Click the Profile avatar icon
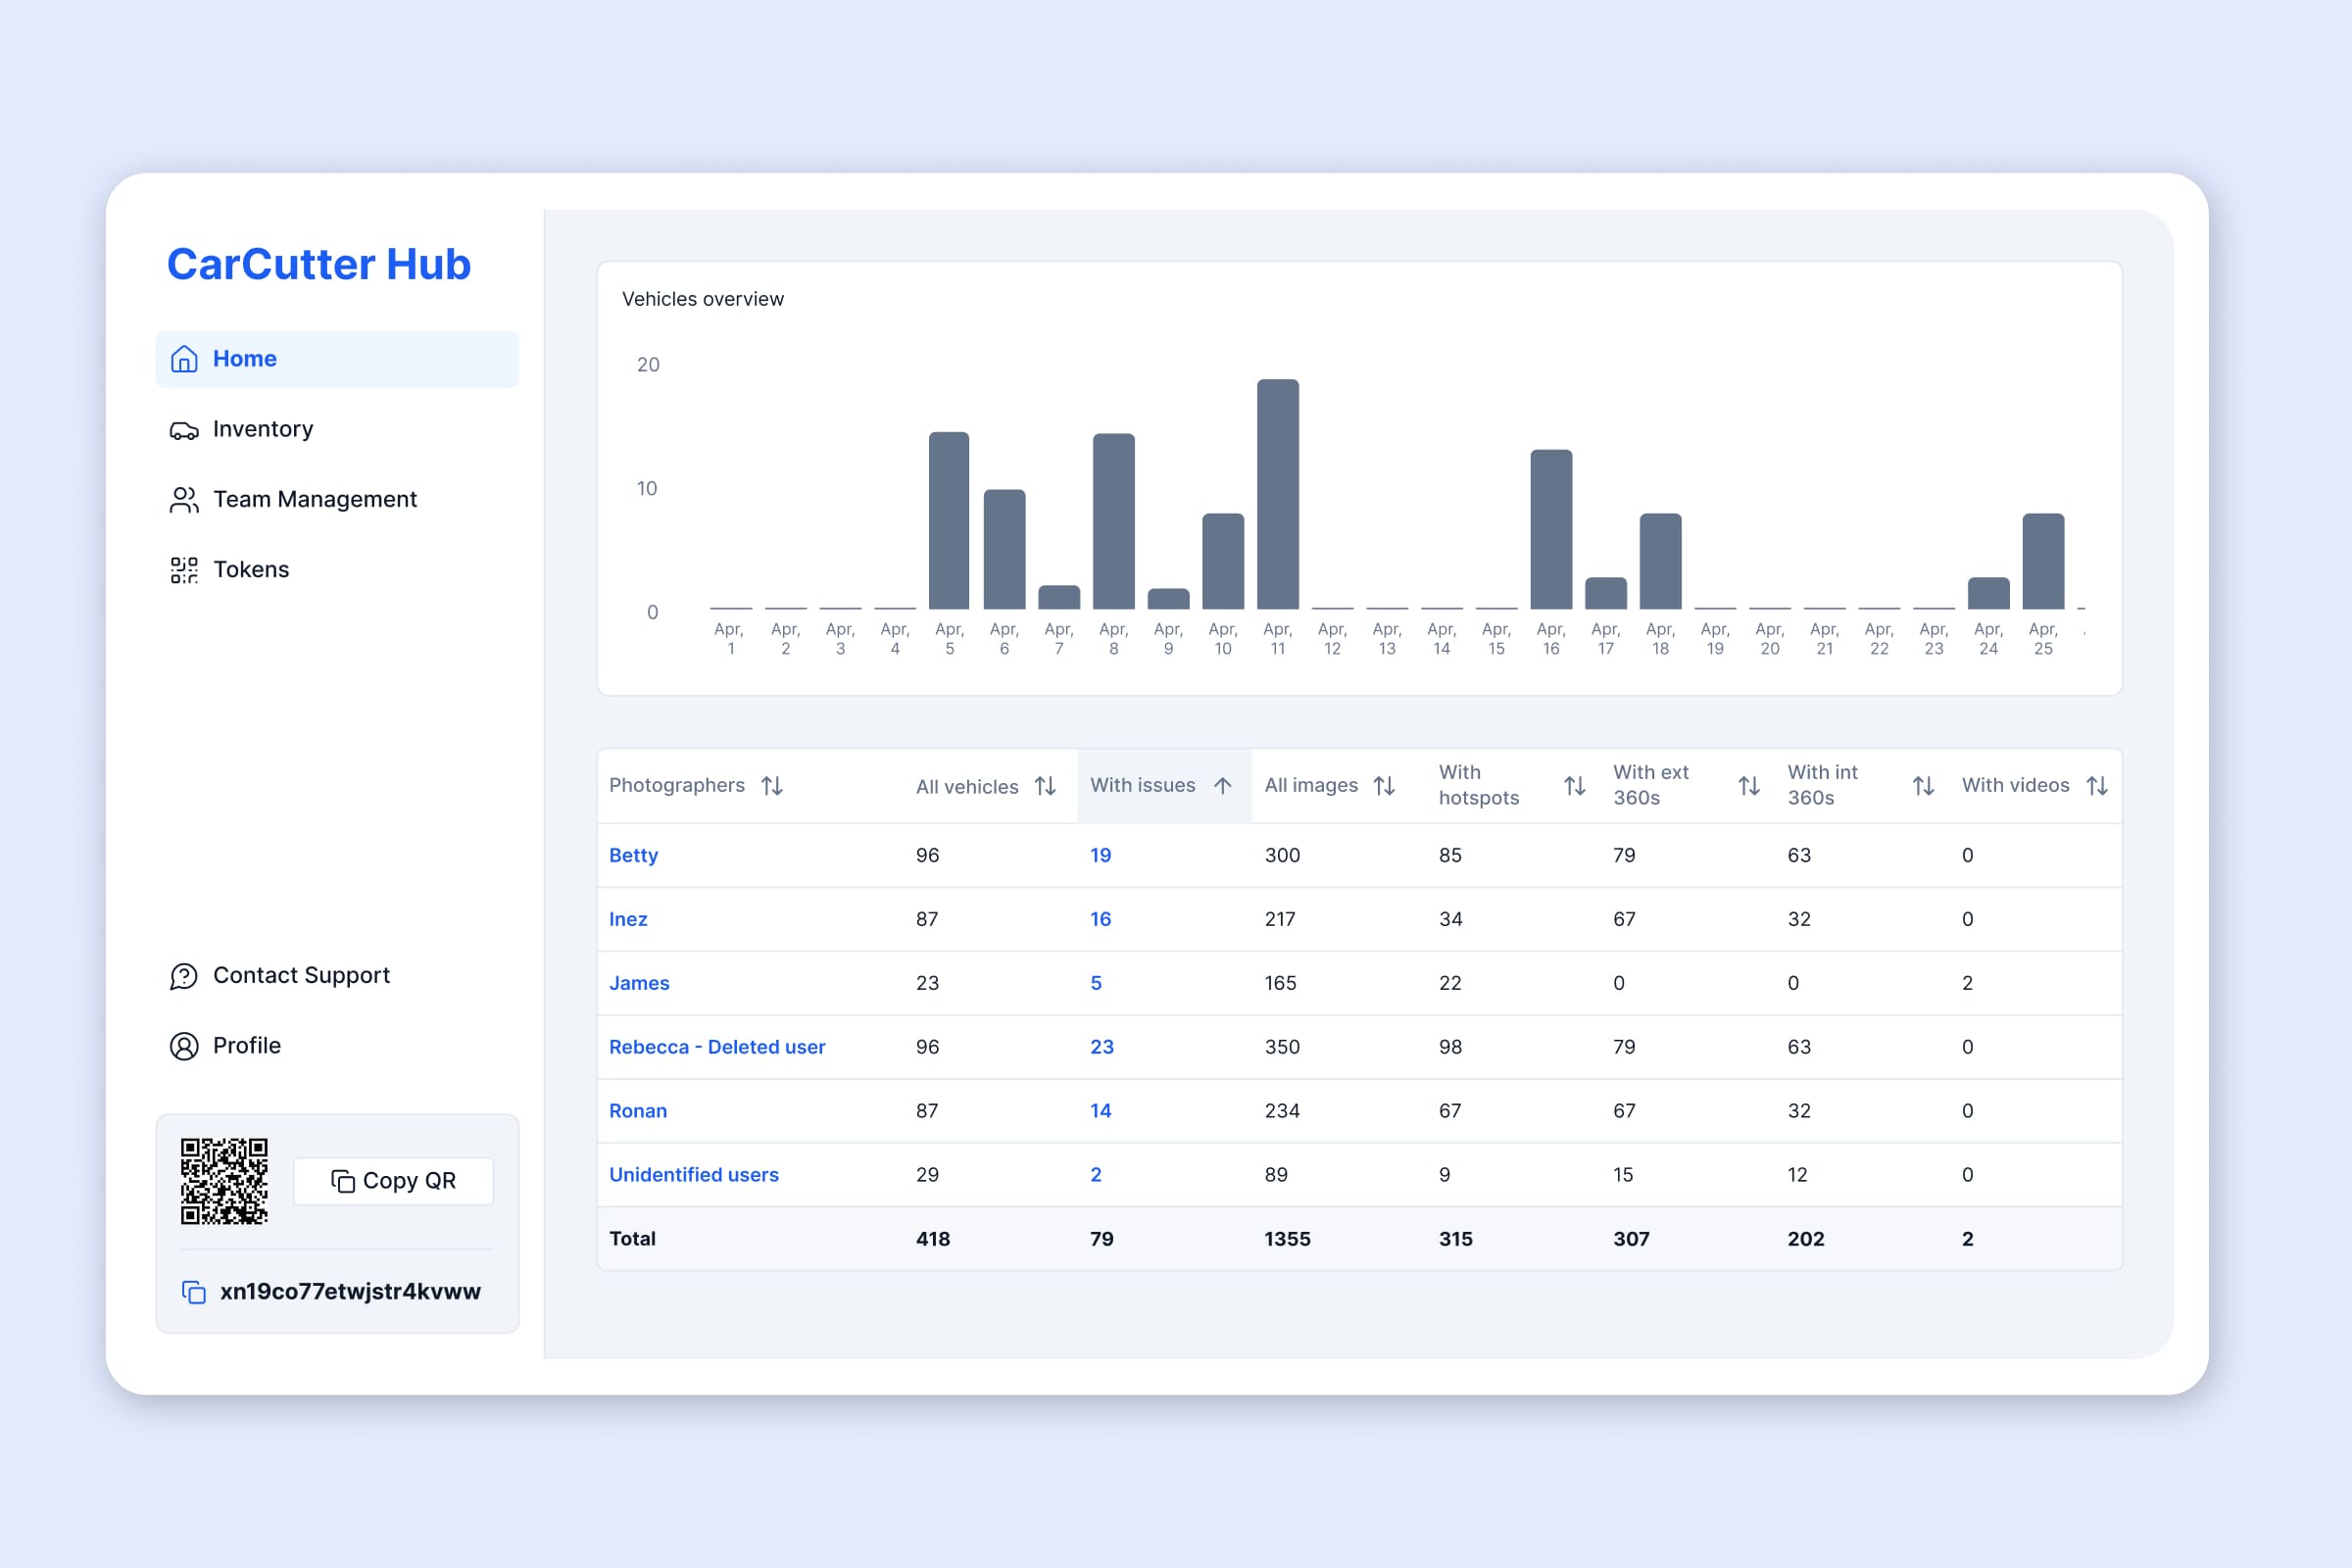Image resolution: width=2352 pixels, height=1568 pixels. click(x=184, y=1046)
